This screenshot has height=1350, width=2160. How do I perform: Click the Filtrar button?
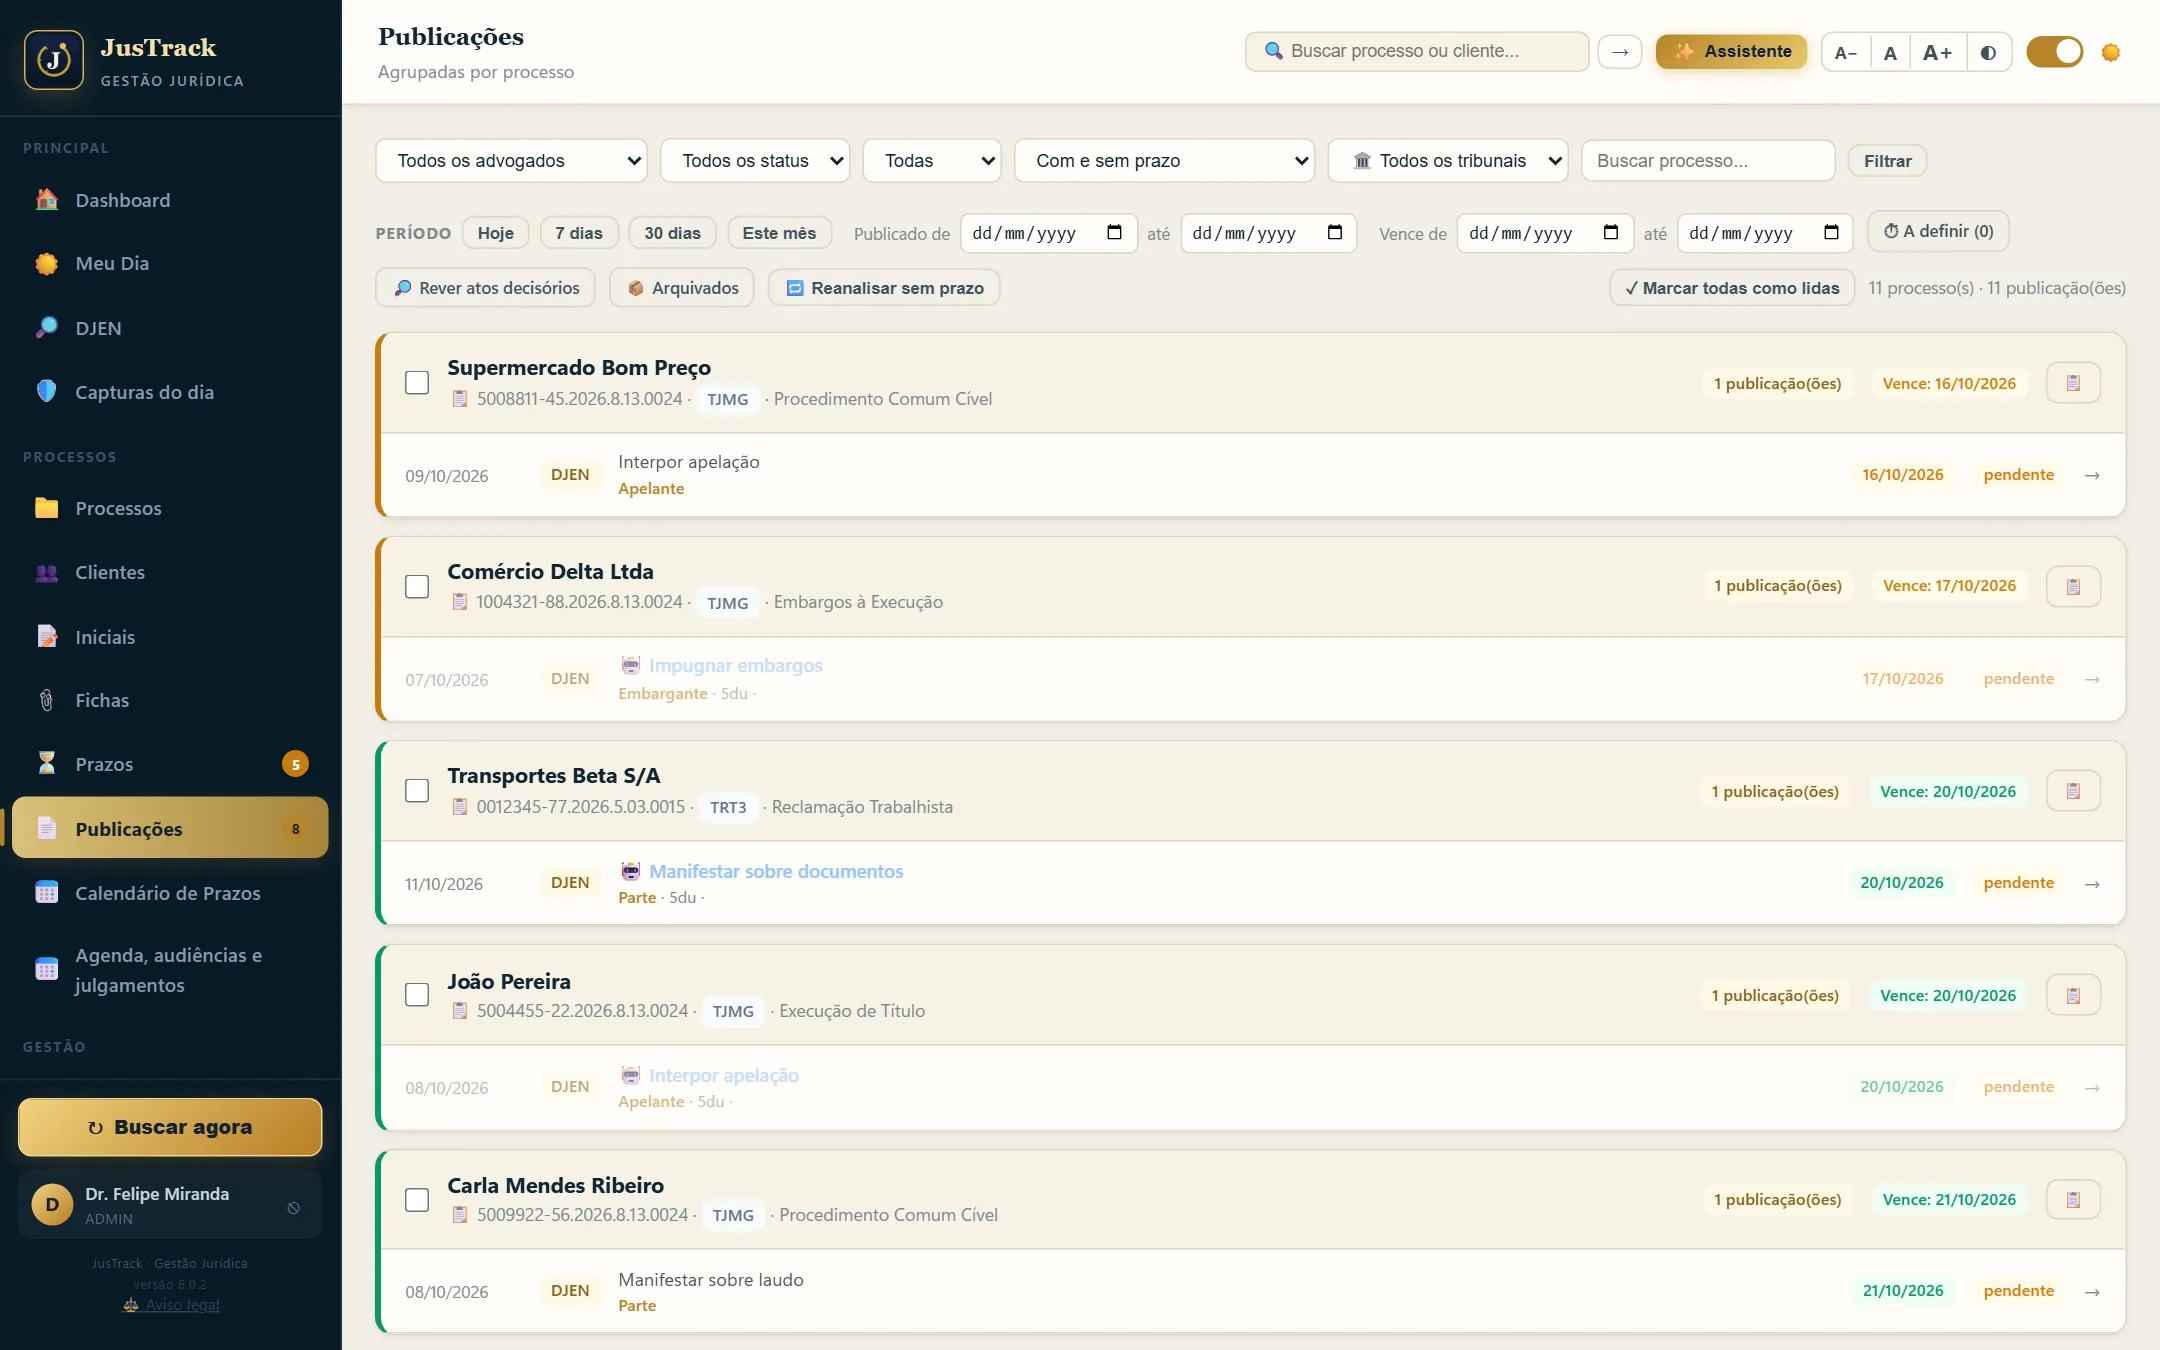click(x=1887, y=161)
